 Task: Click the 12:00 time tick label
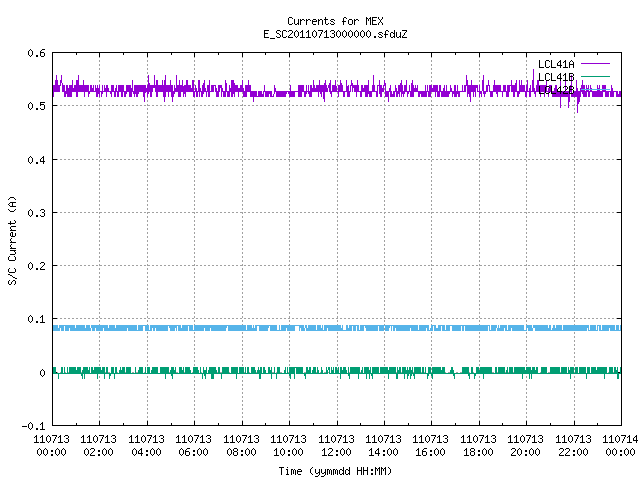[336, 452]
